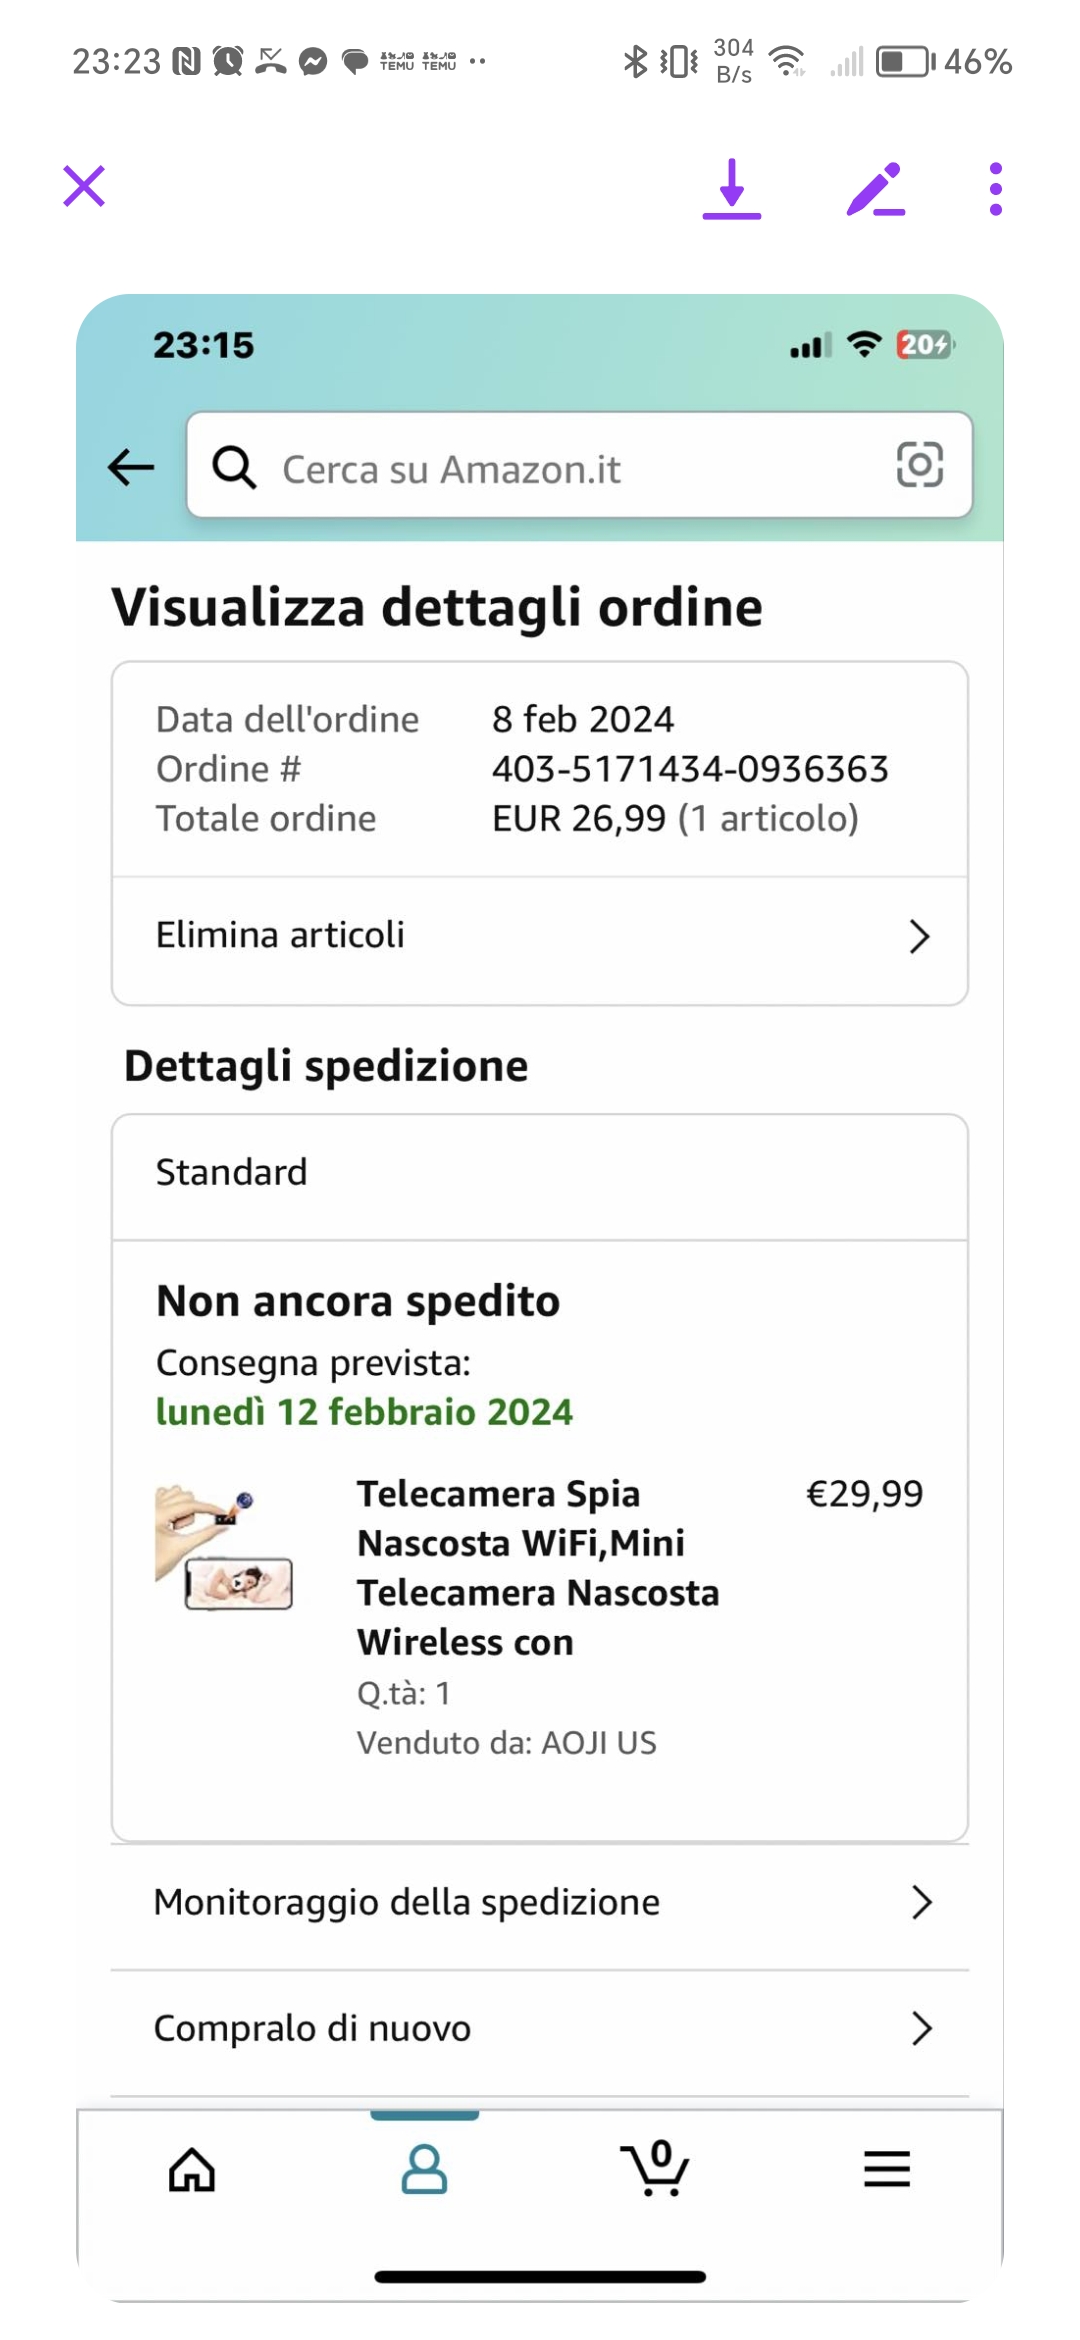Expand the Compralo di nuovo chevron
Viewport: 1080px width, 2340px height.
(x=921, y=2029)
